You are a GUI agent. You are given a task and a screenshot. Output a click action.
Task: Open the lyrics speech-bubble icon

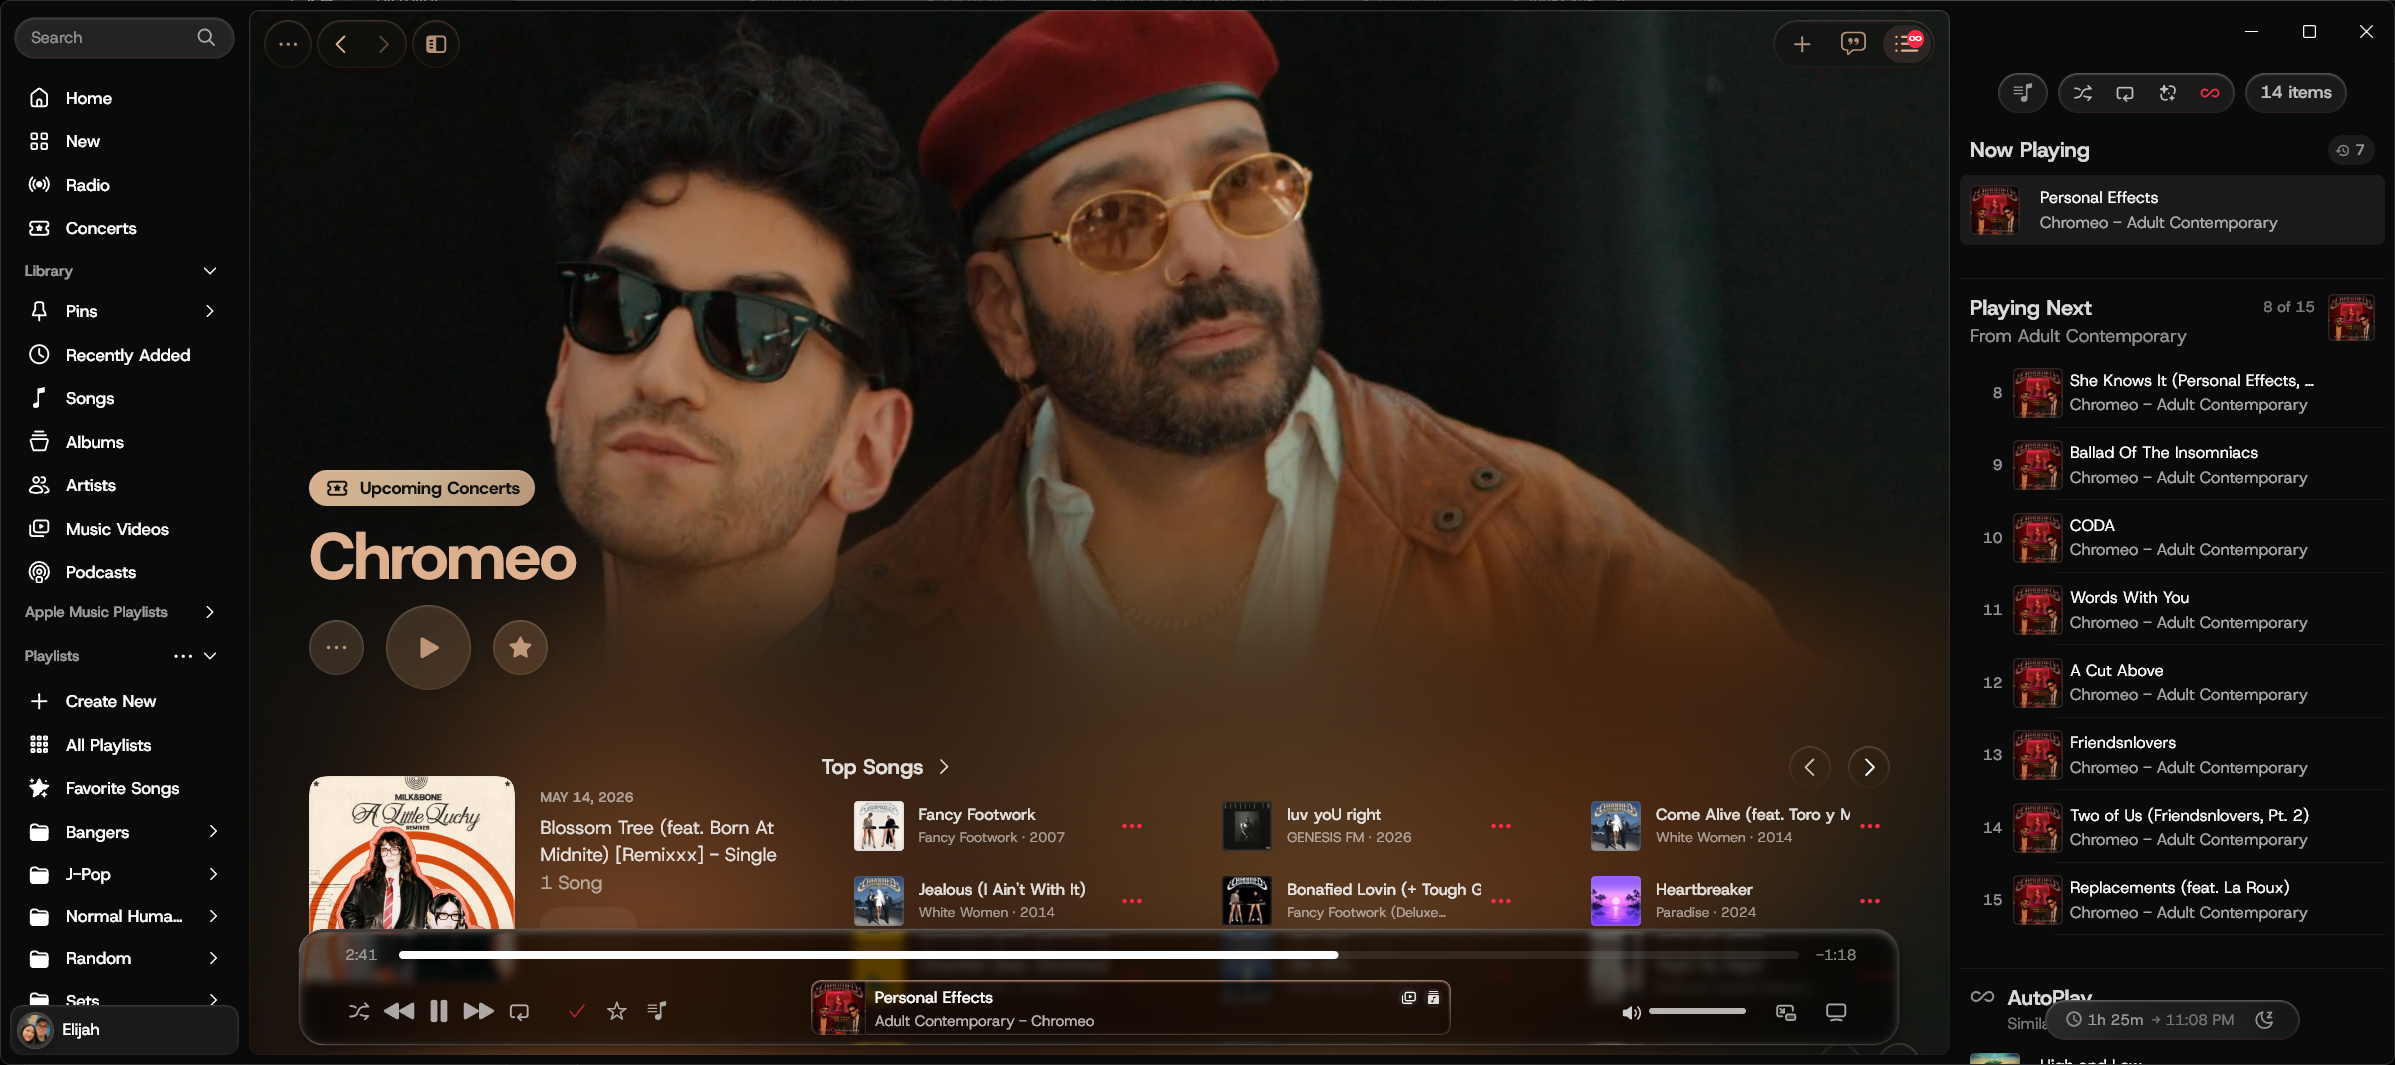(1853, 43)
